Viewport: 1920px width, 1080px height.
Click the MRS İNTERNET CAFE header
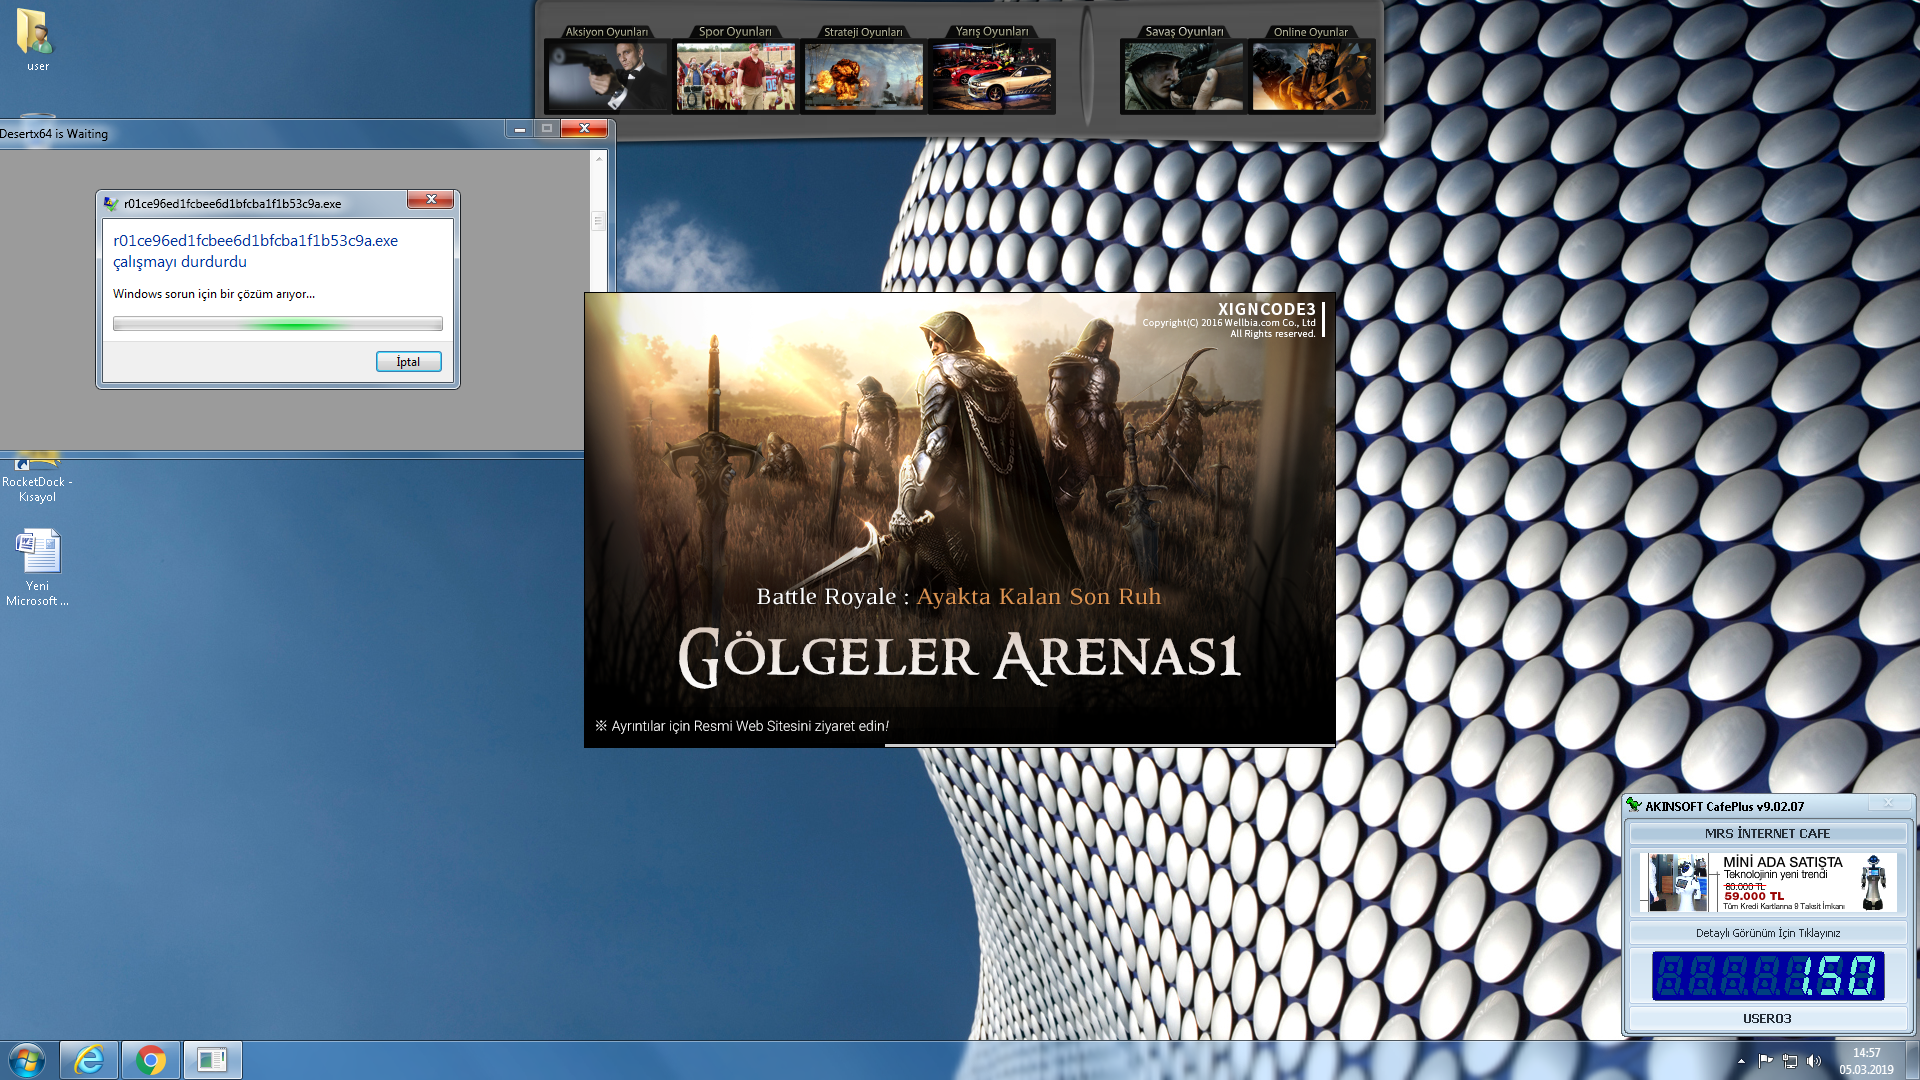1768,833
